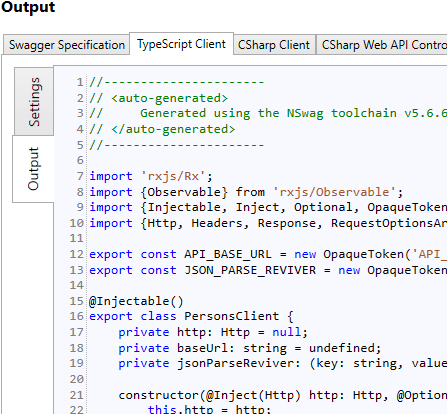The width and height of the screenshot is (447, 414).
Task: Click the private http: Http line
Action: point(213,332)
